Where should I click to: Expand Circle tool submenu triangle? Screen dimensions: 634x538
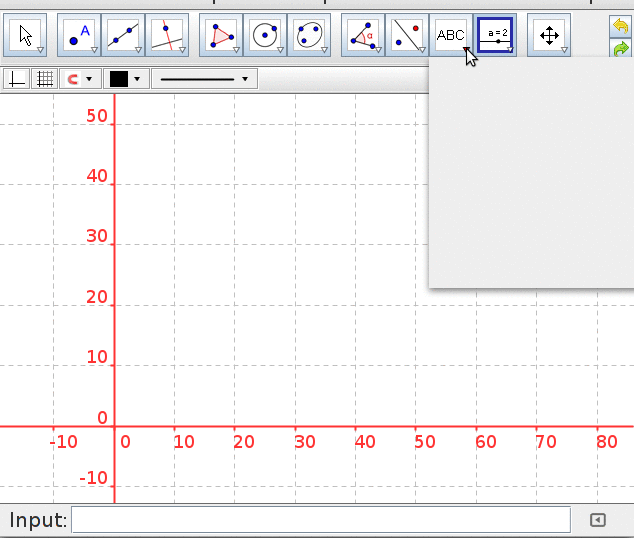(x=281, y=50)
